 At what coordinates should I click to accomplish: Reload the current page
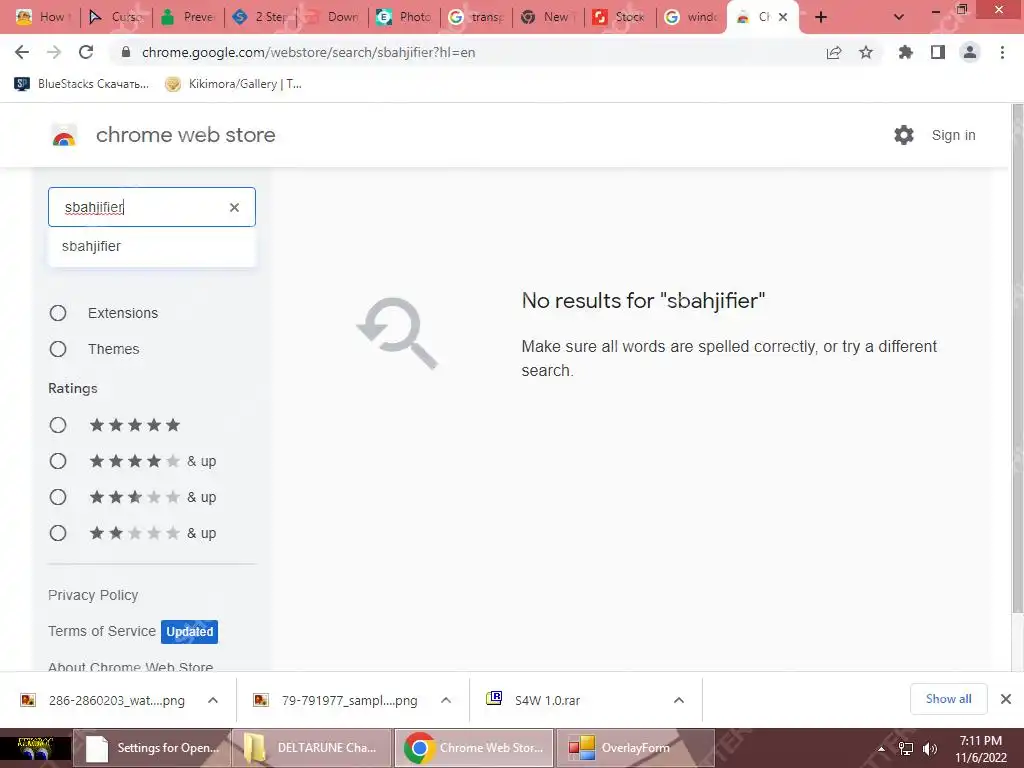coord(86,52)
